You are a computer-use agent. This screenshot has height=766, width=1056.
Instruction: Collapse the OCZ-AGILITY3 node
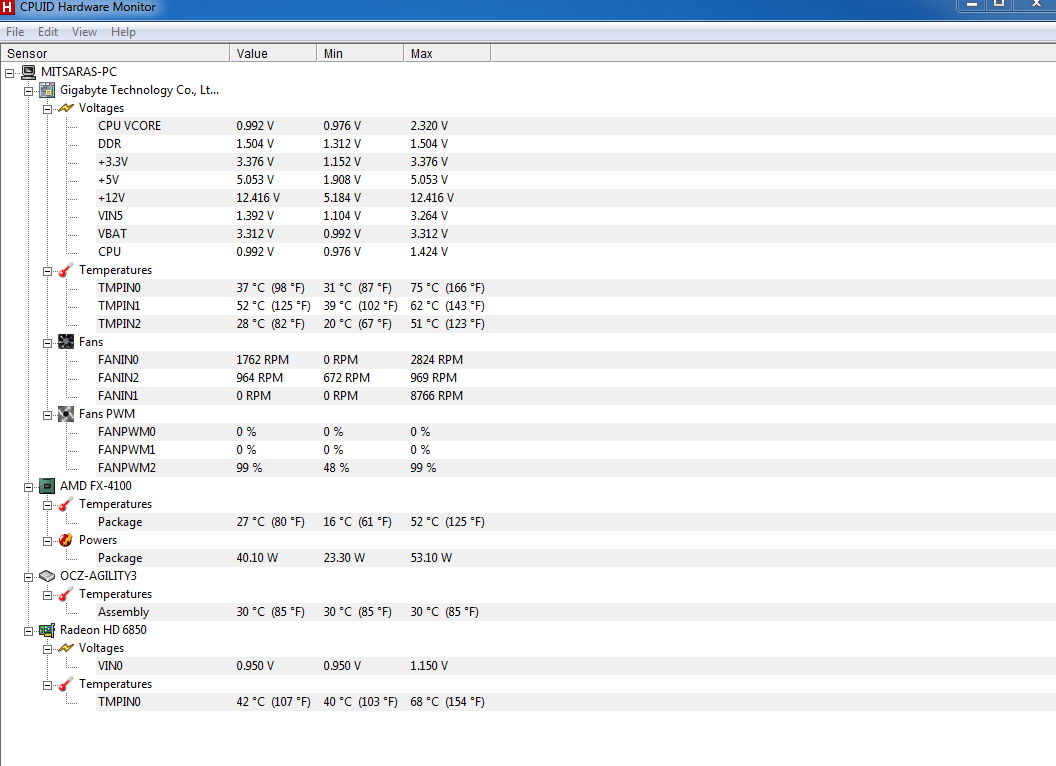28,577
